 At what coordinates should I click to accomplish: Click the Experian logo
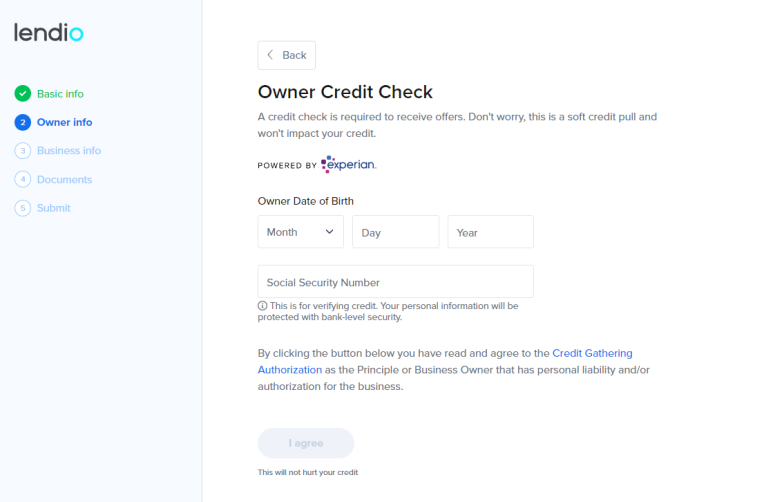point(349,164)
